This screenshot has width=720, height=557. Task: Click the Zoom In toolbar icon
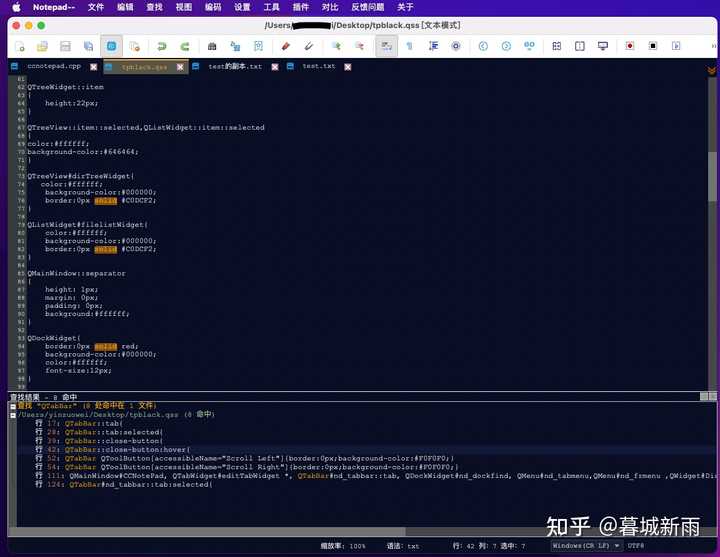point(336,46)
